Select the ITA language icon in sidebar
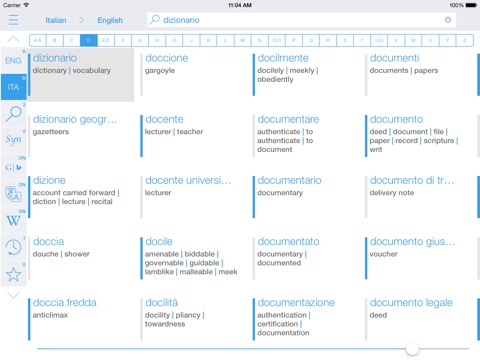 [14, 87]
